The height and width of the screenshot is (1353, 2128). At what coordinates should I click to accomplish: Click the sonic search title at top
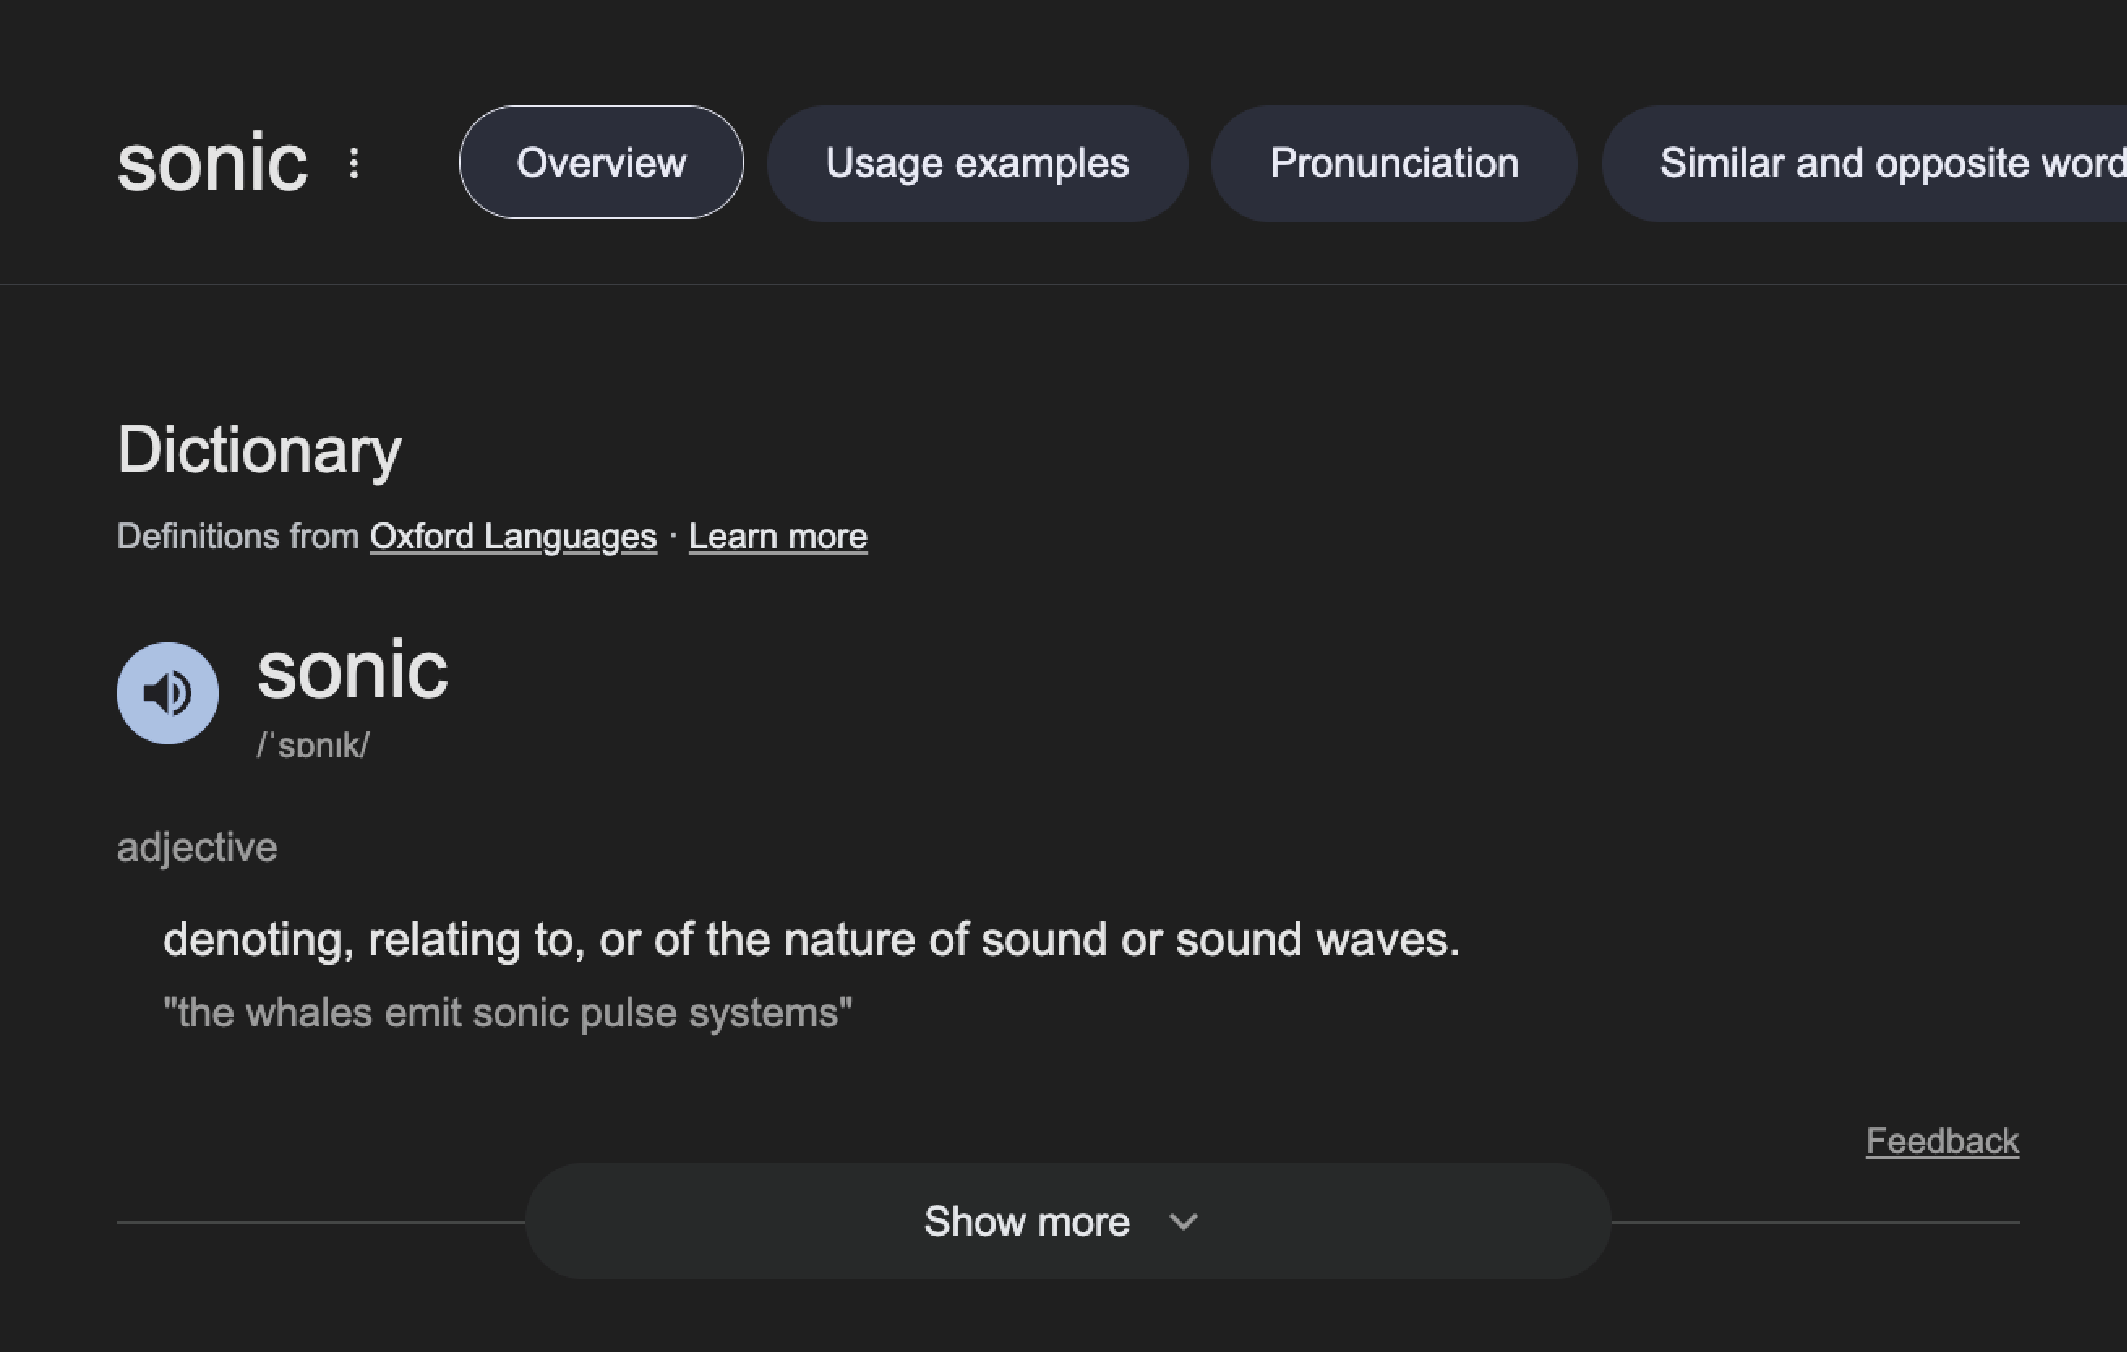(212, 163)
